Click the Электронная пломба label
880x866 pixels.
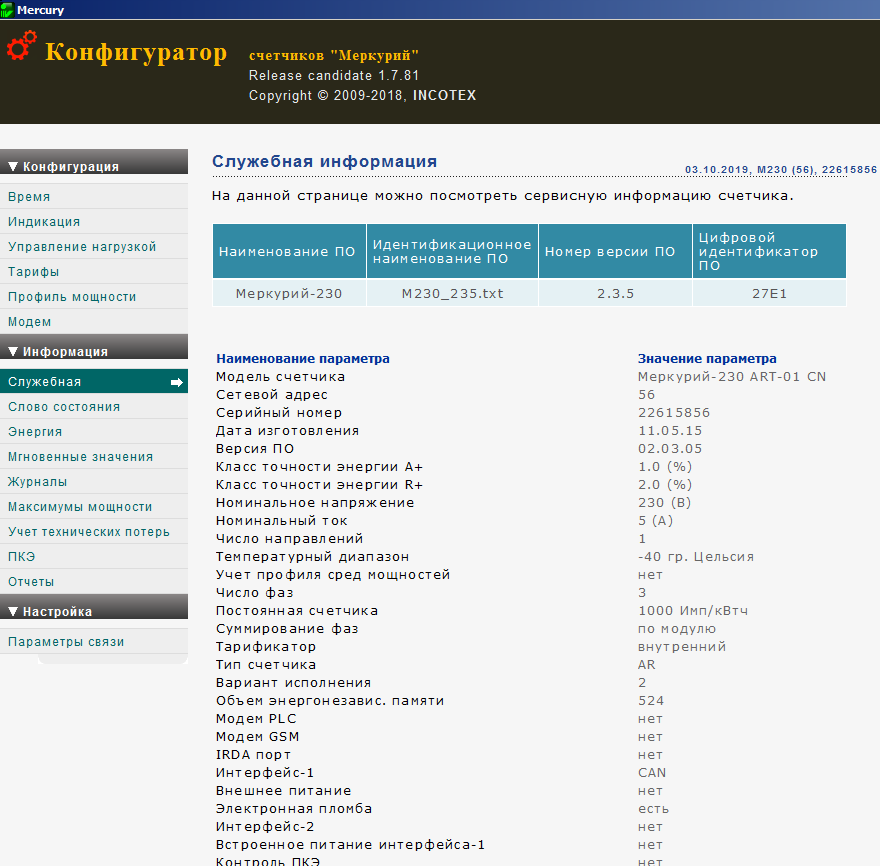294,809
